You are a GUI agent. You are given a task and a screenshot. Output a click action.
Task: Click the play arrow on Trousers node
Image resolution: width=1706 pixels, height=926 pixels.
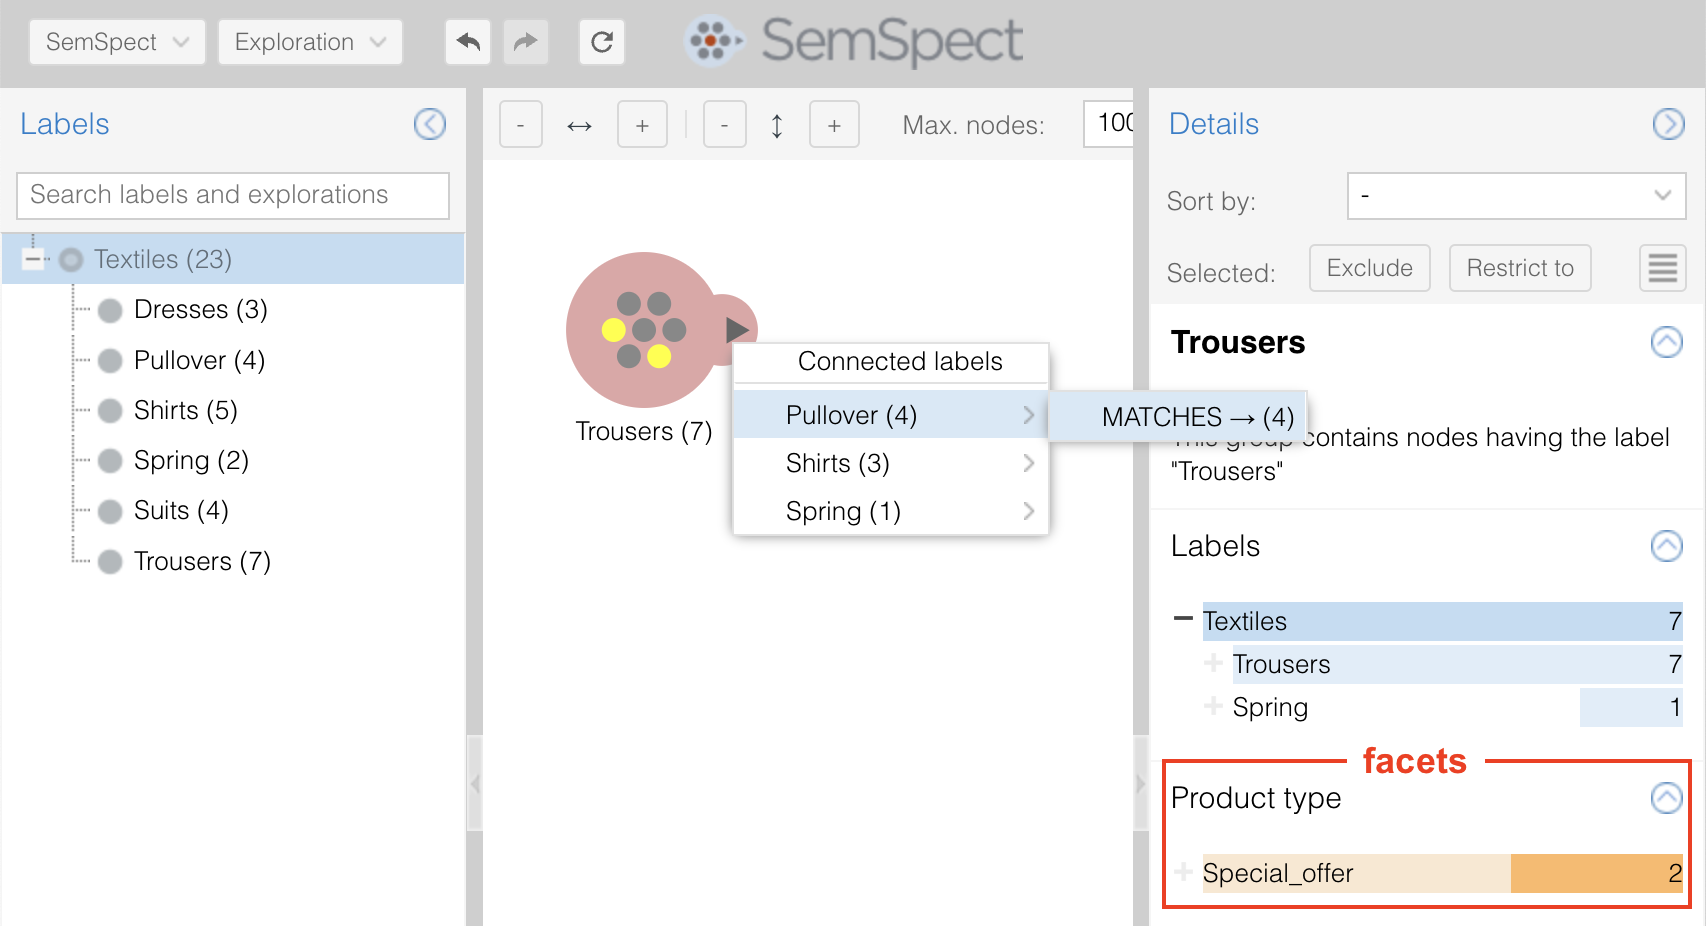(737, 329)
